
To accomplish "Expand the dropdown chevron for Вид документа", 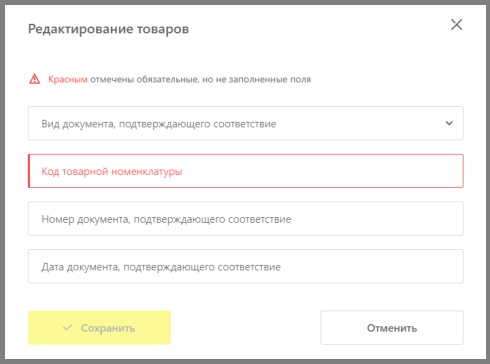I will [449, 123].
